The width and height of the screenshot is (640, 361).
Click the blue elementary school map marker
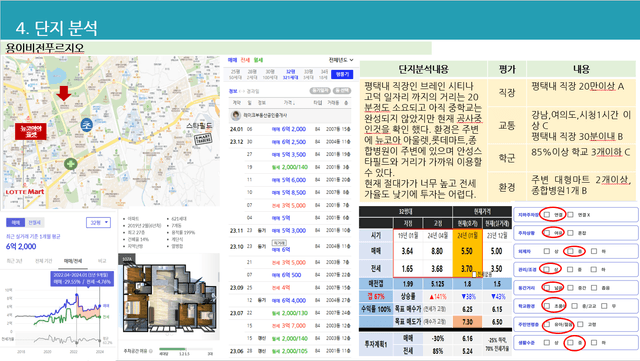[x=87, y=125]
